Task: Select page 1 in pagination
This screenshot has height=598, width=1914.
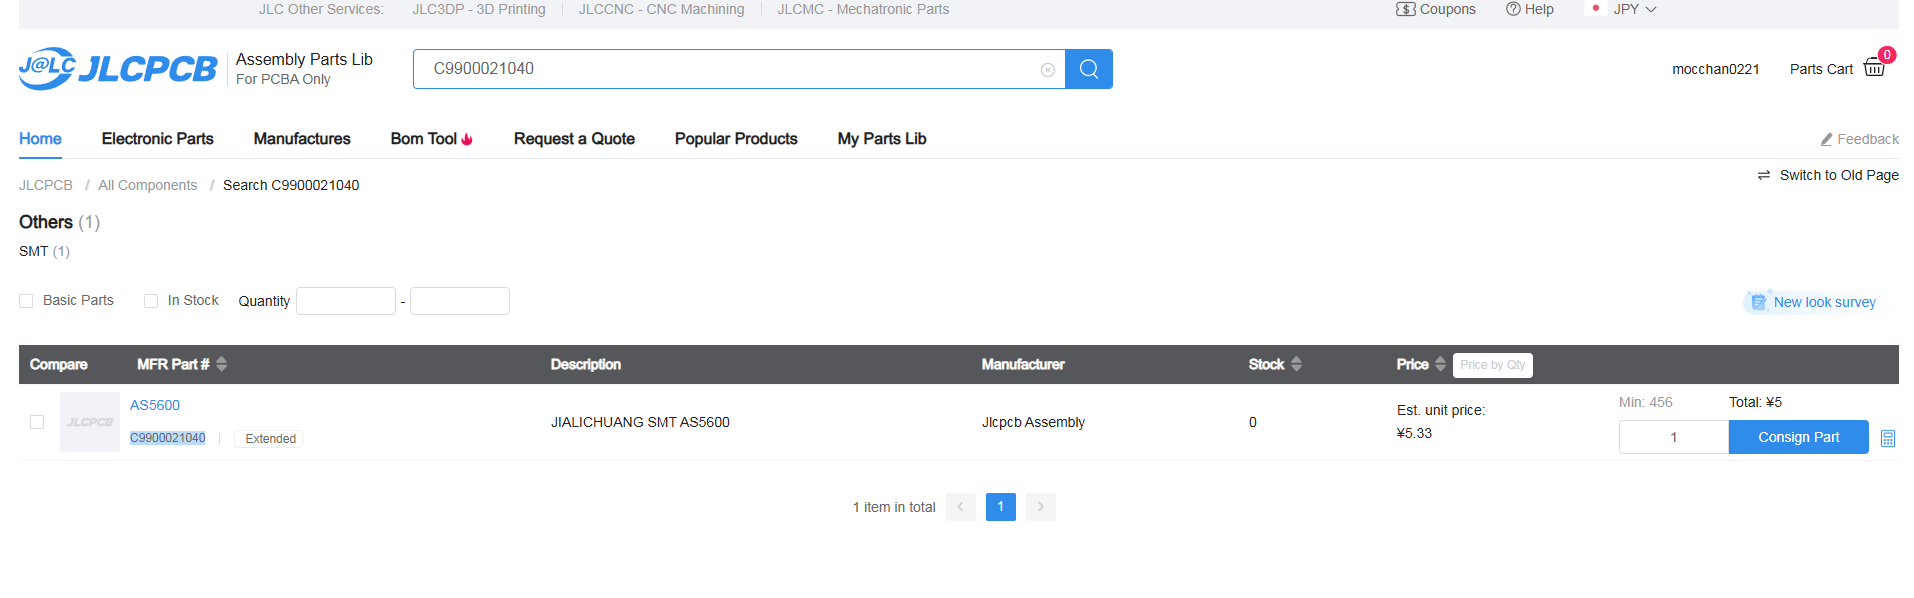Action: click(x=1001, y=507)
